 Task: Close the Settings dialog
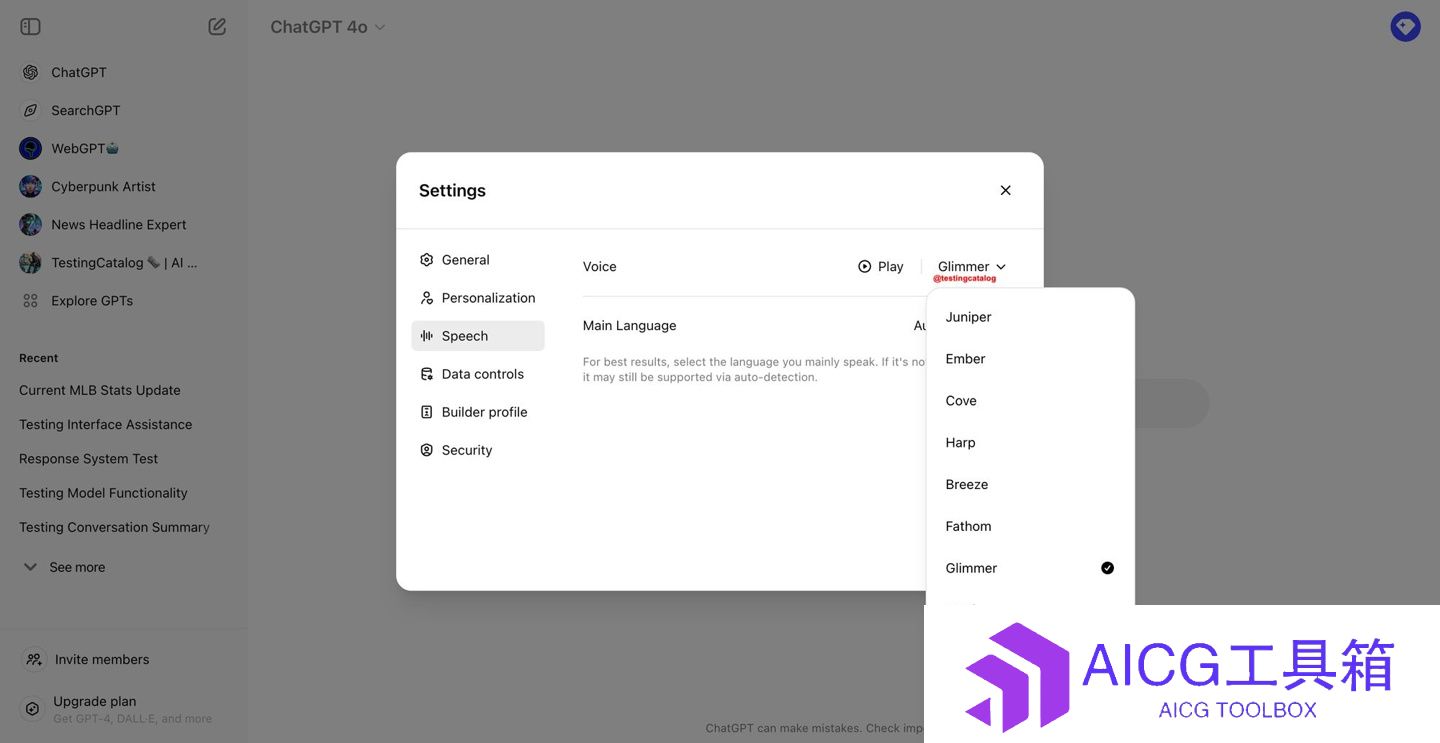[1005, 190]
